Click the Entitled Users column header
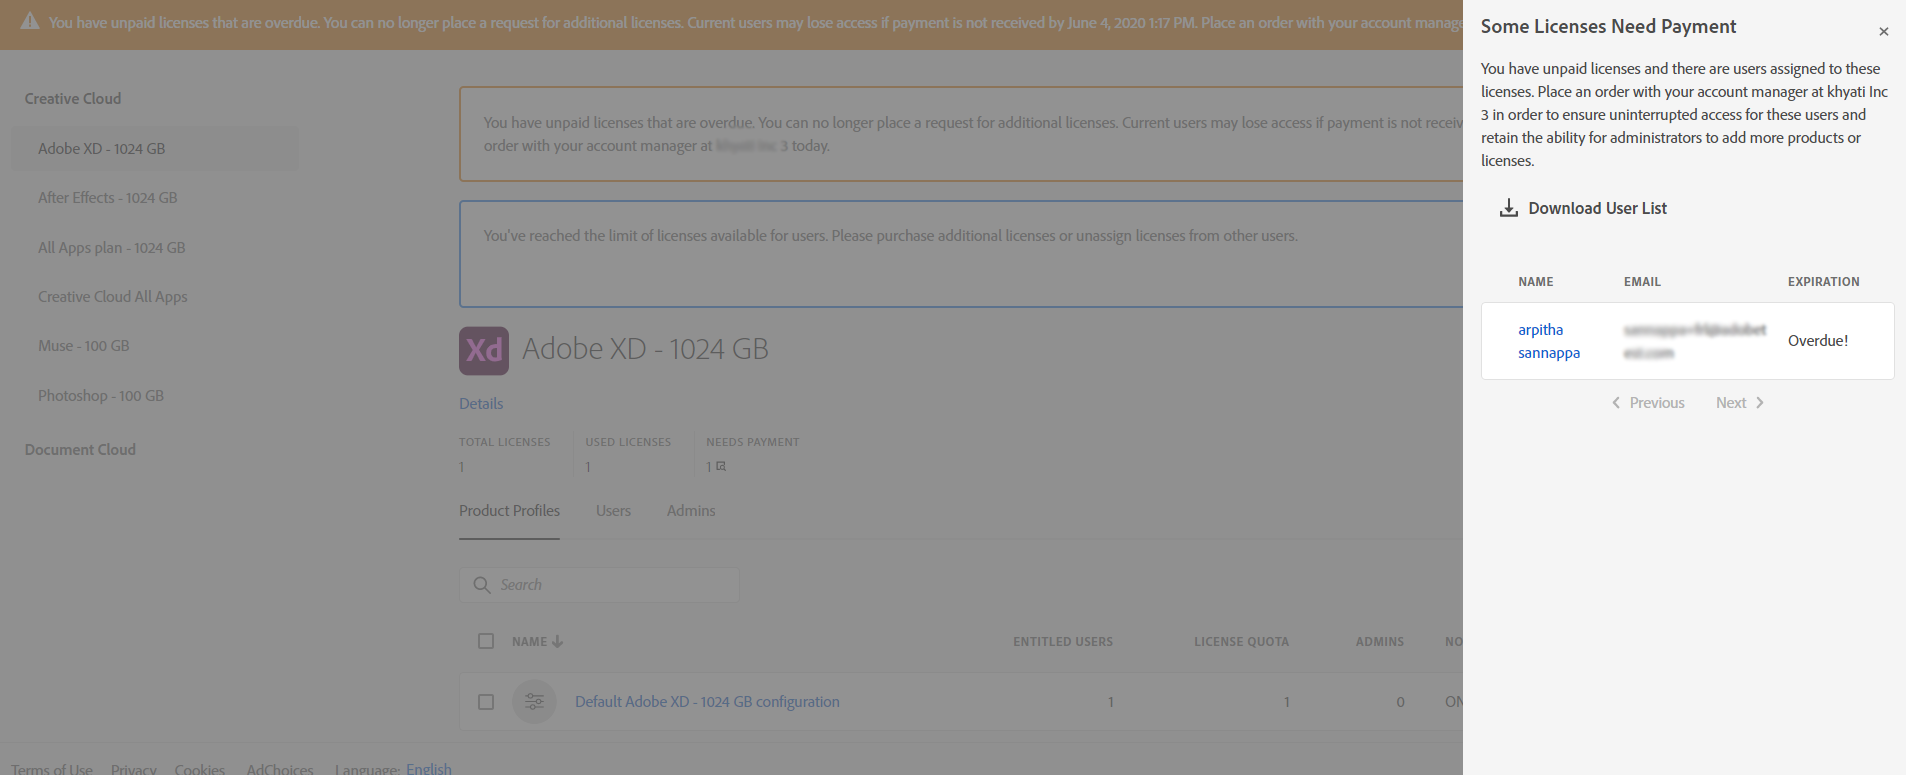 tap(1063, 642)
